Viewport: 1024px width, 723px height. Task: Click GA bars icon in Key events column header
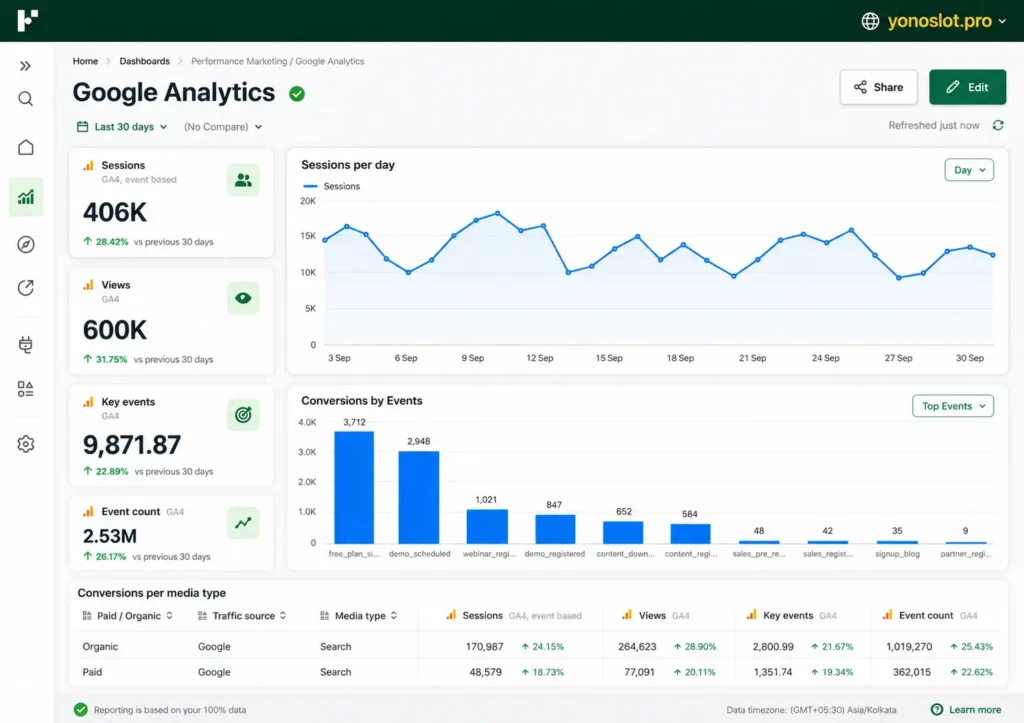pyautogui.click(x=752, y=615)
